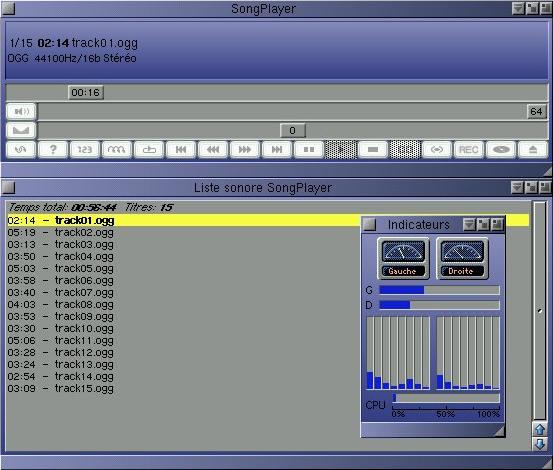Click the playlist scroll up arrow
This screenshot has height=470, width=553.
click(540, 430)
